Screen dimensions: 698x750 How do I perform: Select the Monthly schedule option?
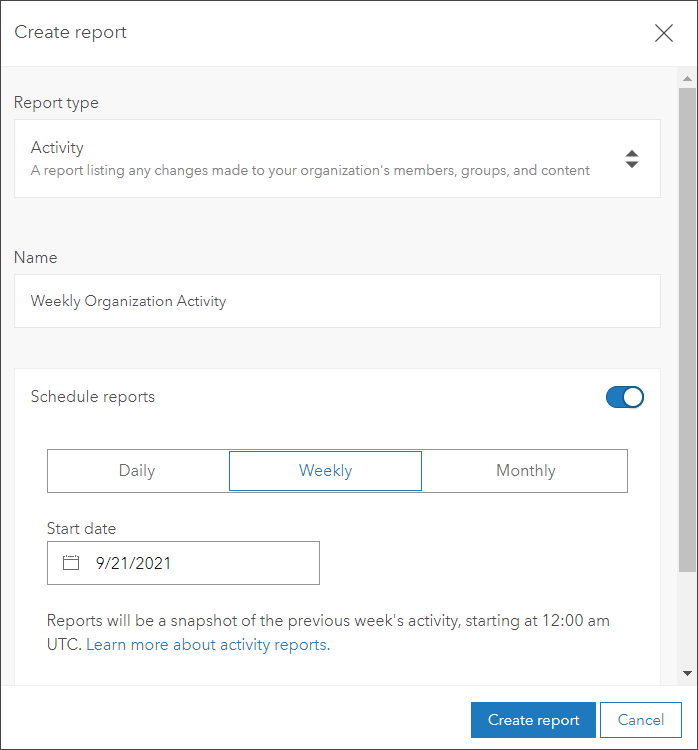coord(525,471)
